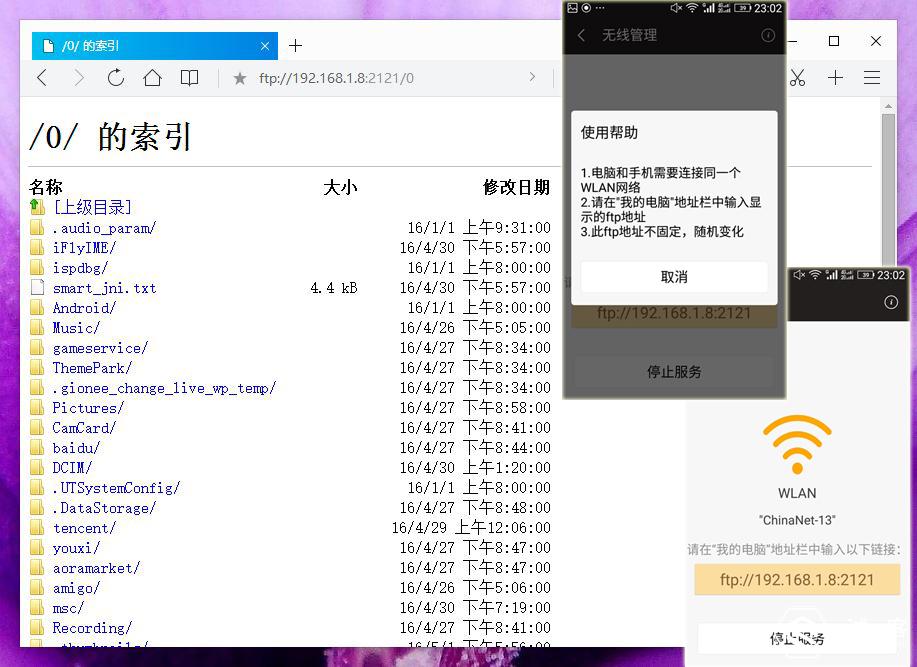Viewport: 917px width, 667px height.
Task: Open the reading list book icon
Action: coord(189,78)
